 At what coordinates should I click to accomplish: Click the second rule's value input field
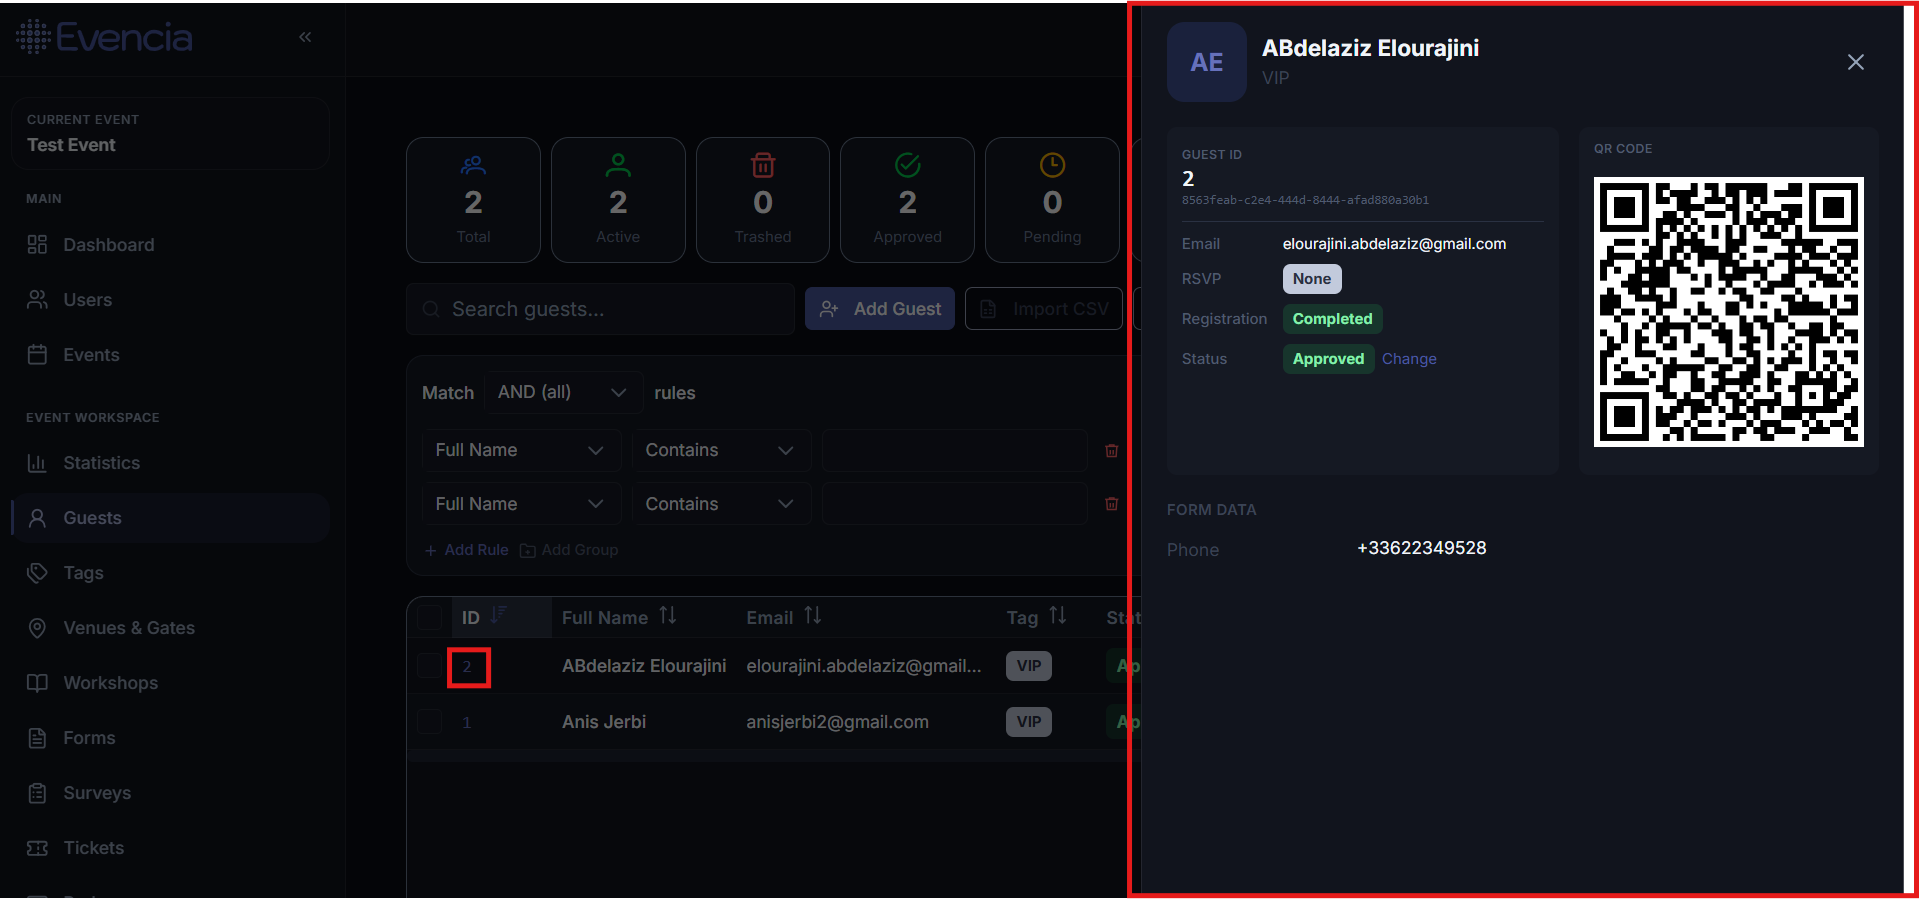coord(954,504)
